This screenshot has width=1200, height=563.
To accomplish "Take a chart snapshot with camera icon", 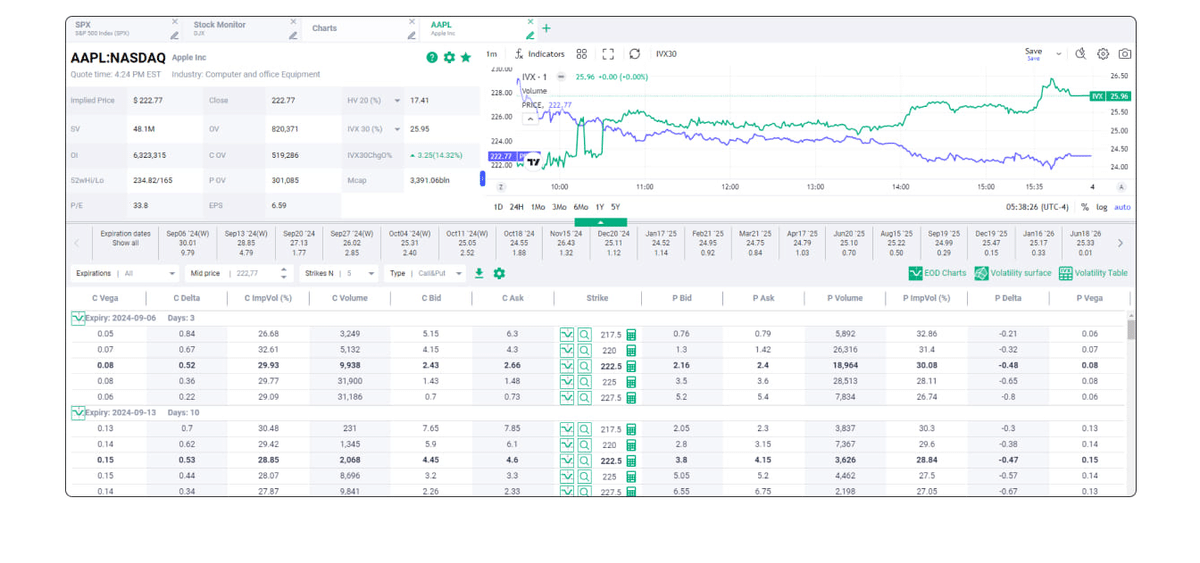I will (1125, 54).
